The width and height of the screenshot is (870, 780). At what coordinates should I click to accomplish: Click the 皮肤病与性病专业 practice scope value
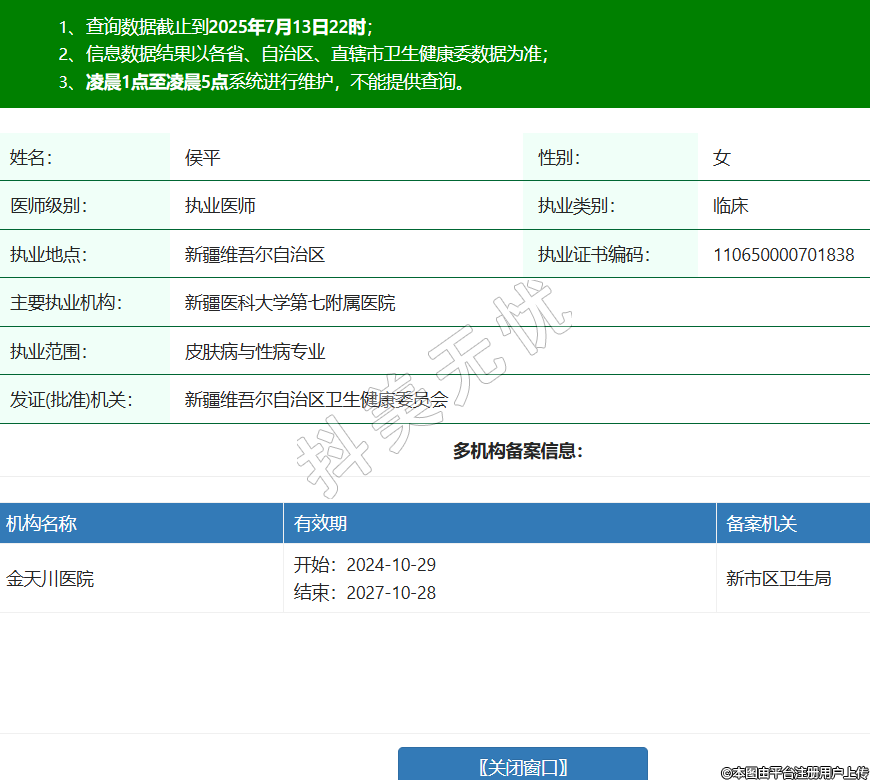click(x=255, y=352)
